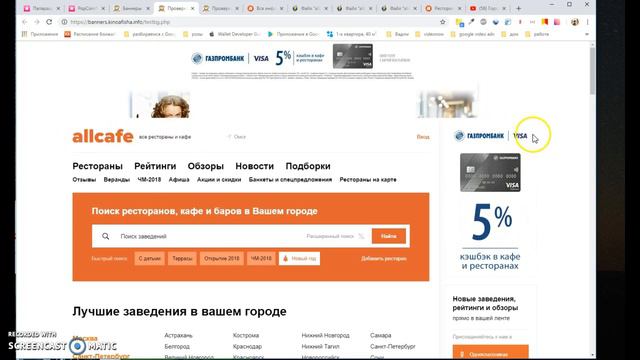The image size is (640, 360).
Task: Open the videonow bookmark folder
Action: (429, 34)
